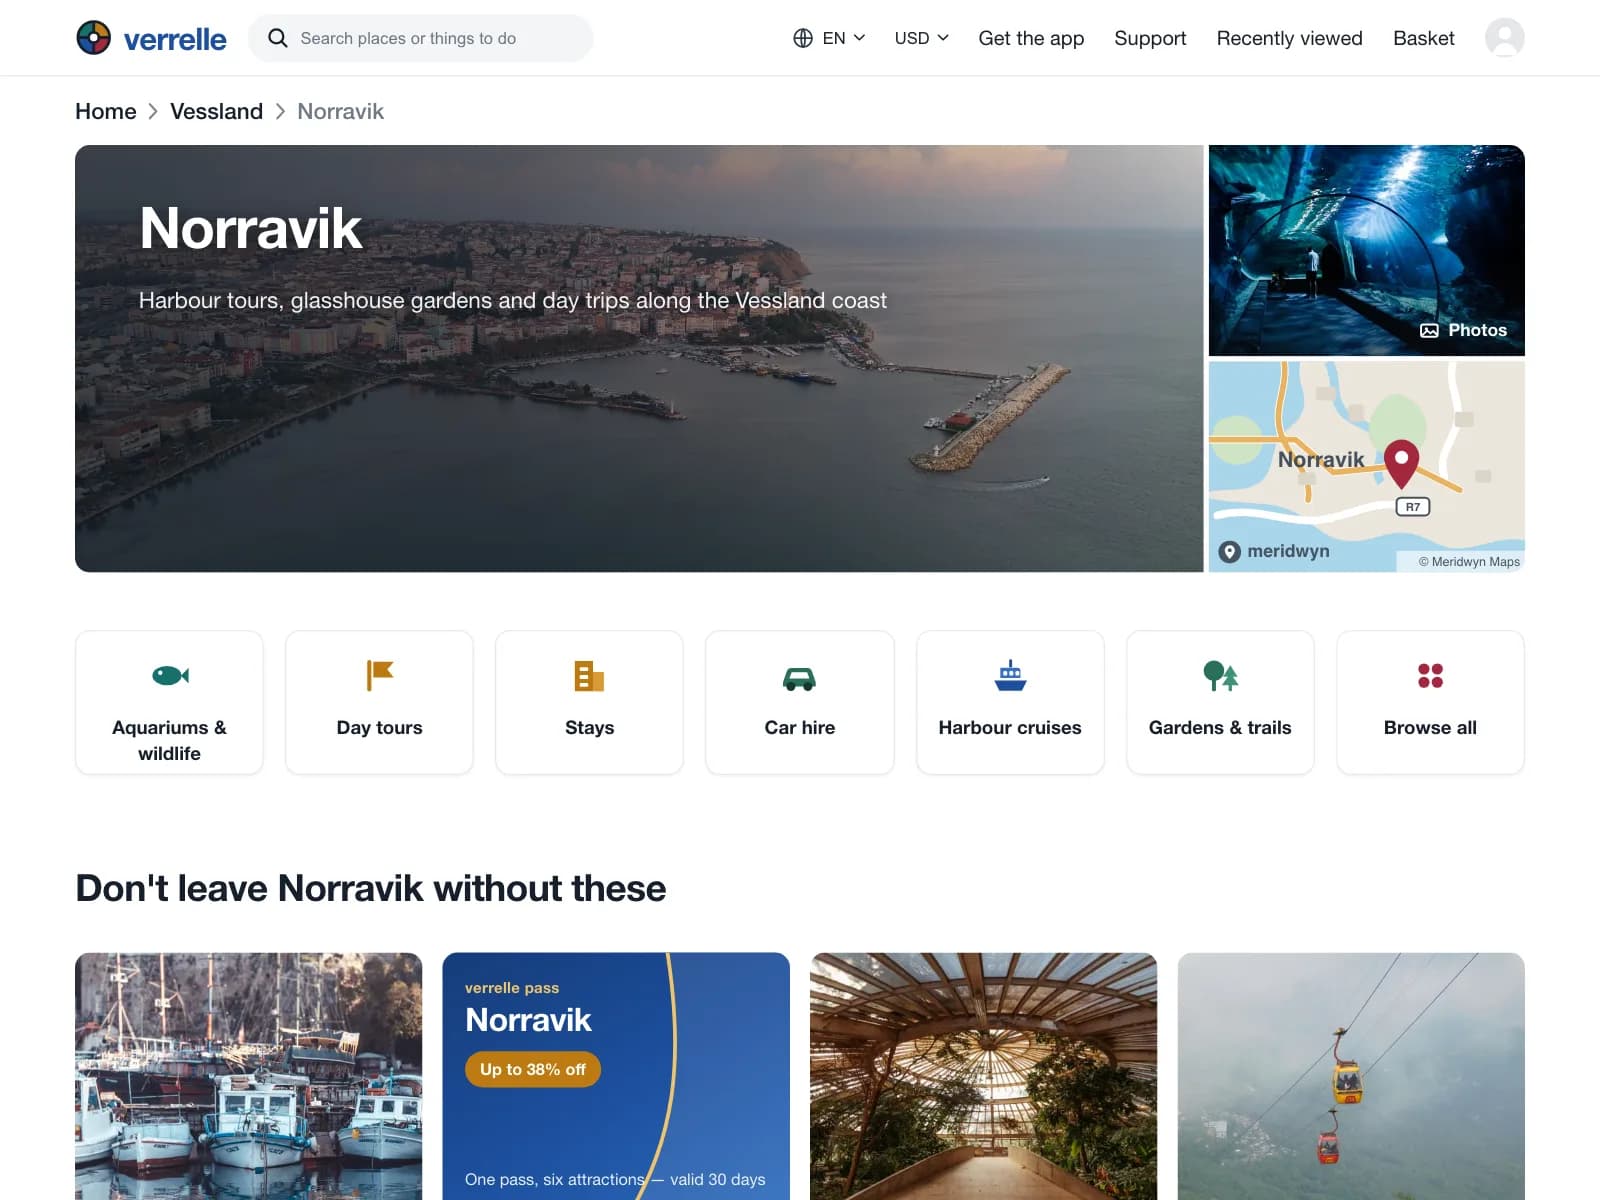Open the user profile avatar
The image size is (1600, 1200).
point(1504,38)
